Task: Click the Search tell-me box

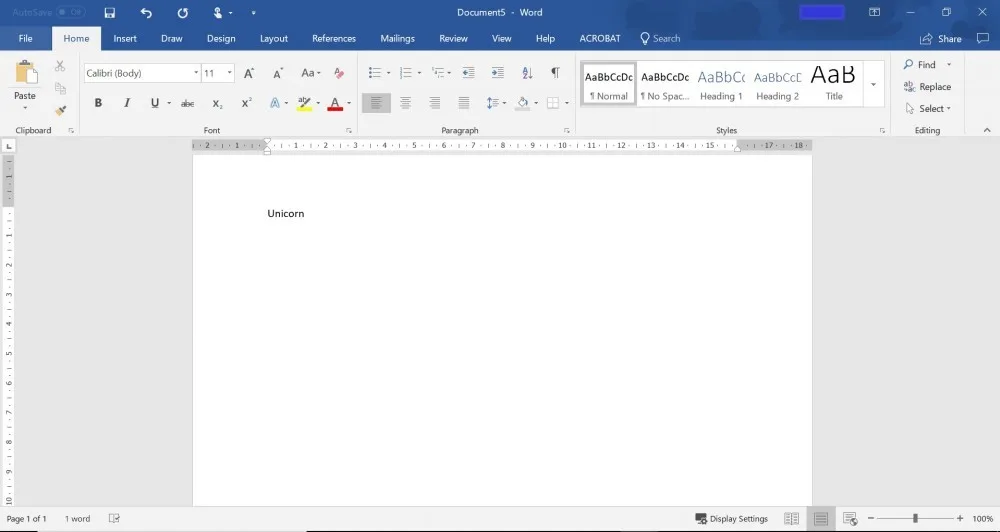Action: point(660,38)
